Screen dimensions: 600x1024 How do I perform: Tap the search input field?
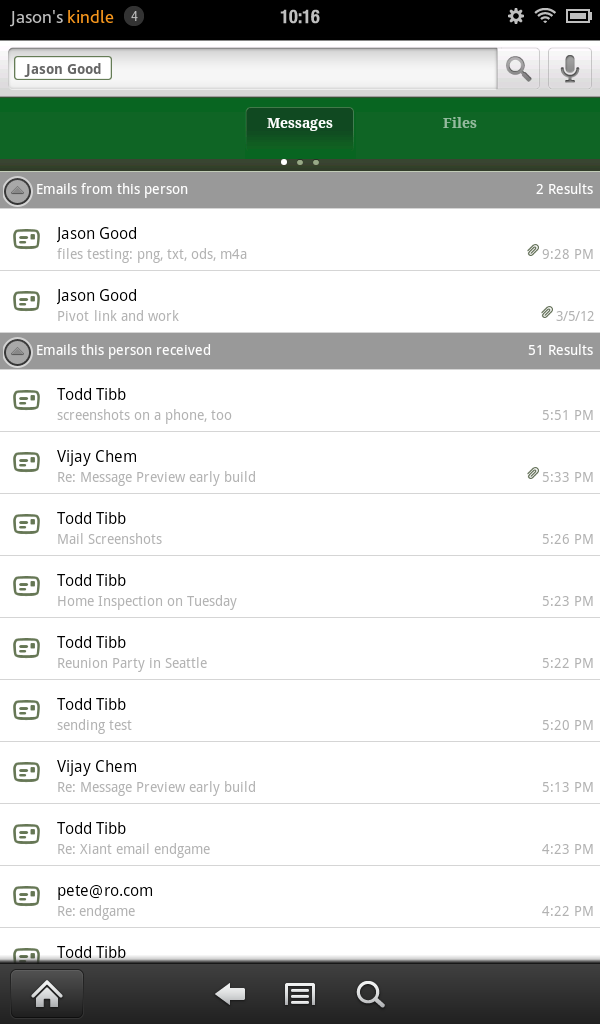pos(300,69)
